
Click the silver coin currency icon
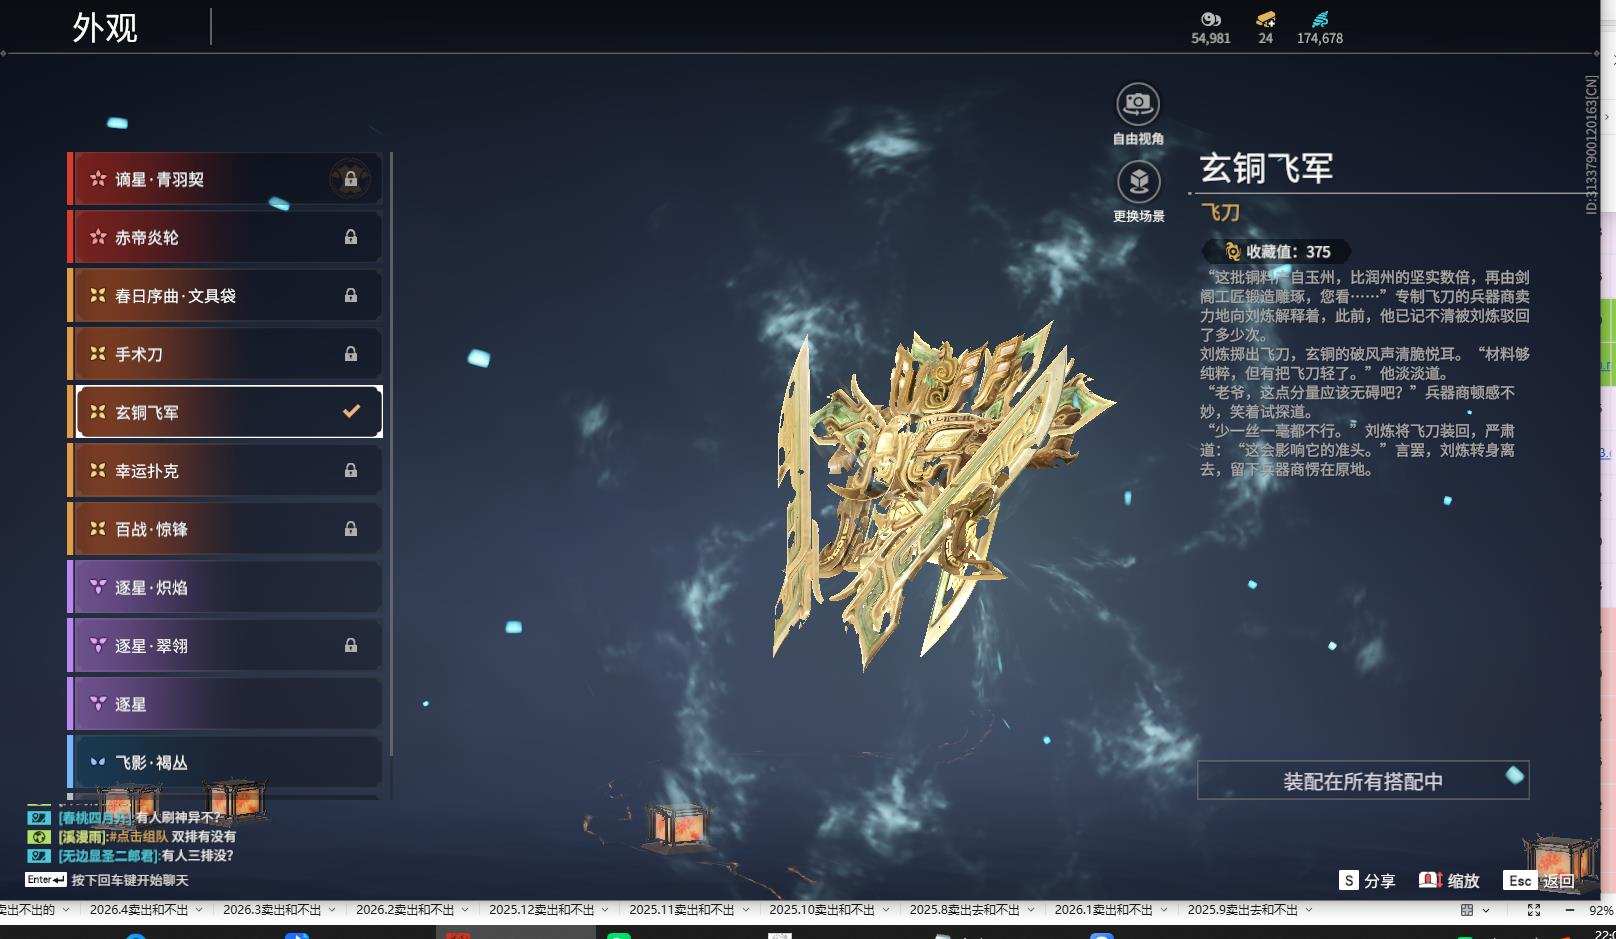1210,19
